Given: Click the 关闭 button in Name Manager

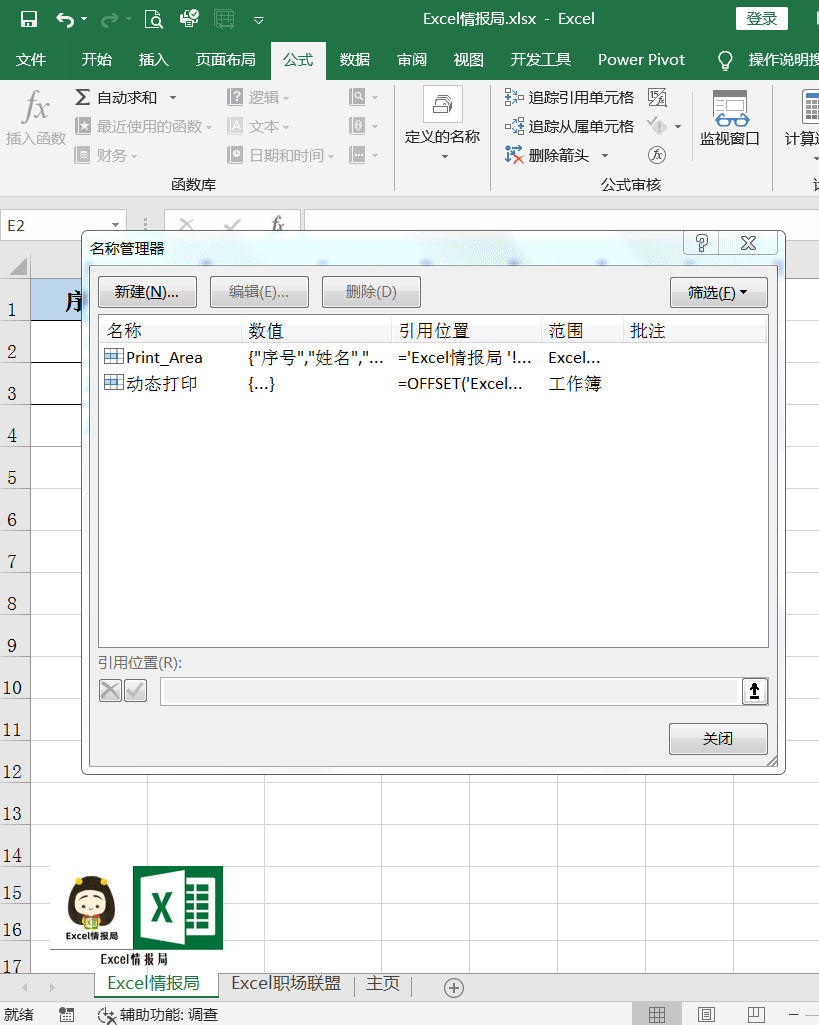Looking at the screenshot, I should click(718, 739).
